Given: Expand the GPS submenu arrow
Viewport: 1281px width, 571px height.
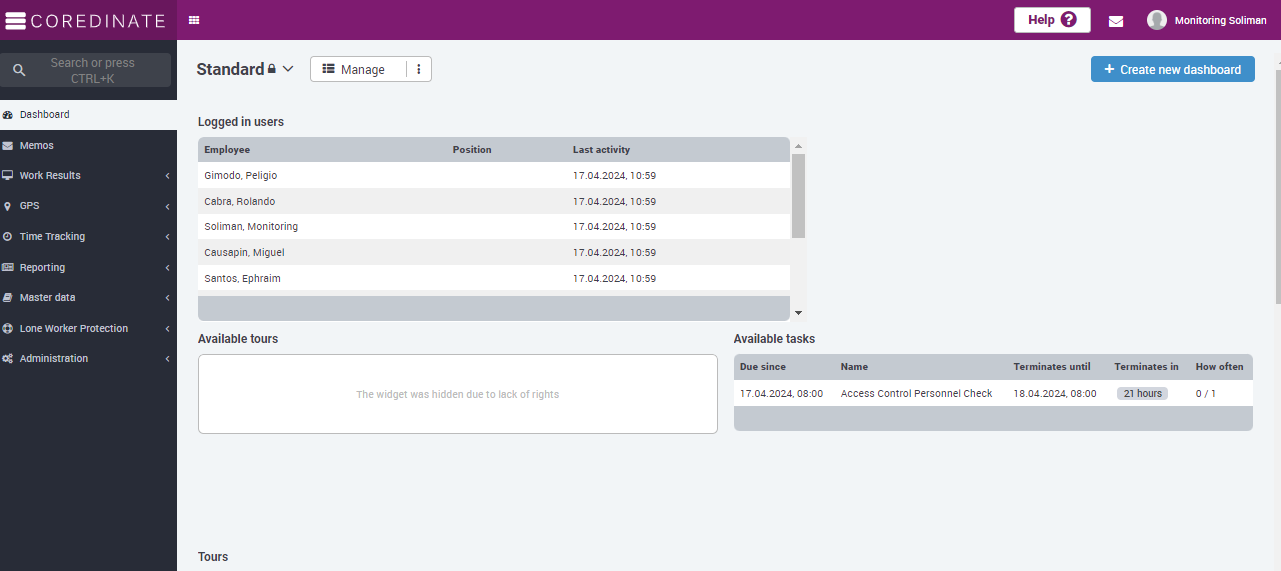Looking at the screenshot, I should [x=167, y=206].
